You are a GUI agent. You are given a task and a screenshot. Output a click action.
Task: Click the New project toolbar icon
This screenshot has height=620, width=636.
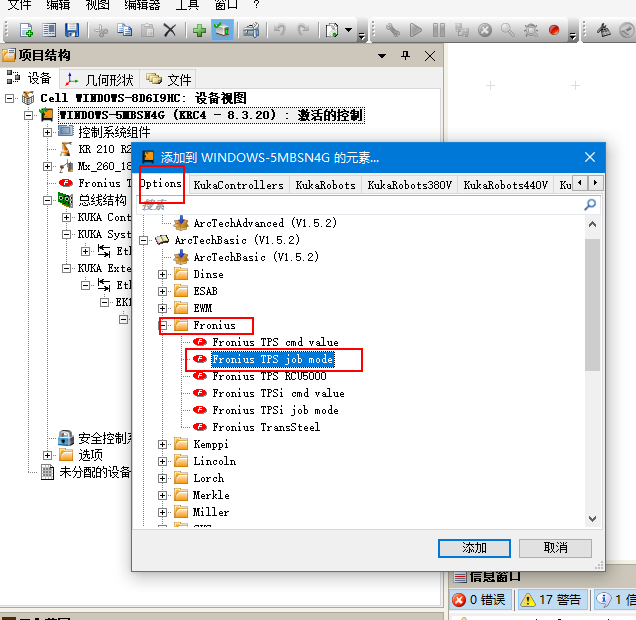pyautogui.click(x=26, y=30)
